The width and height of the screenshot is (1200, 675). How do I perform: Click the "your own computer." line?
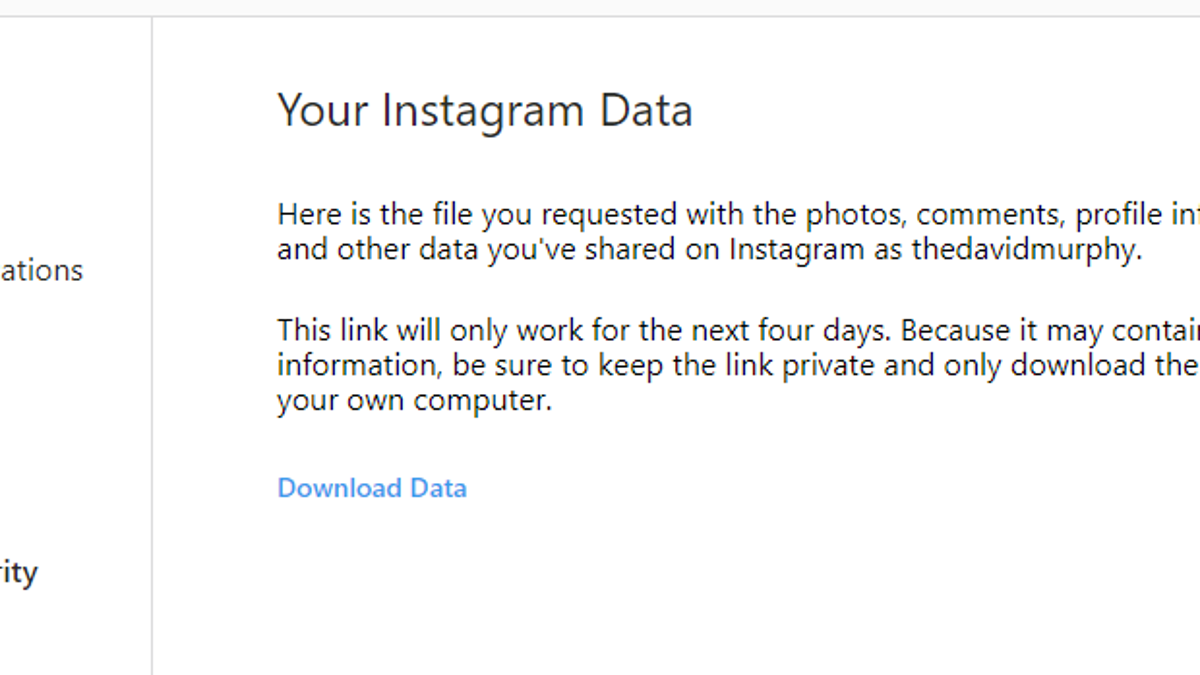[x=414, y=402]
